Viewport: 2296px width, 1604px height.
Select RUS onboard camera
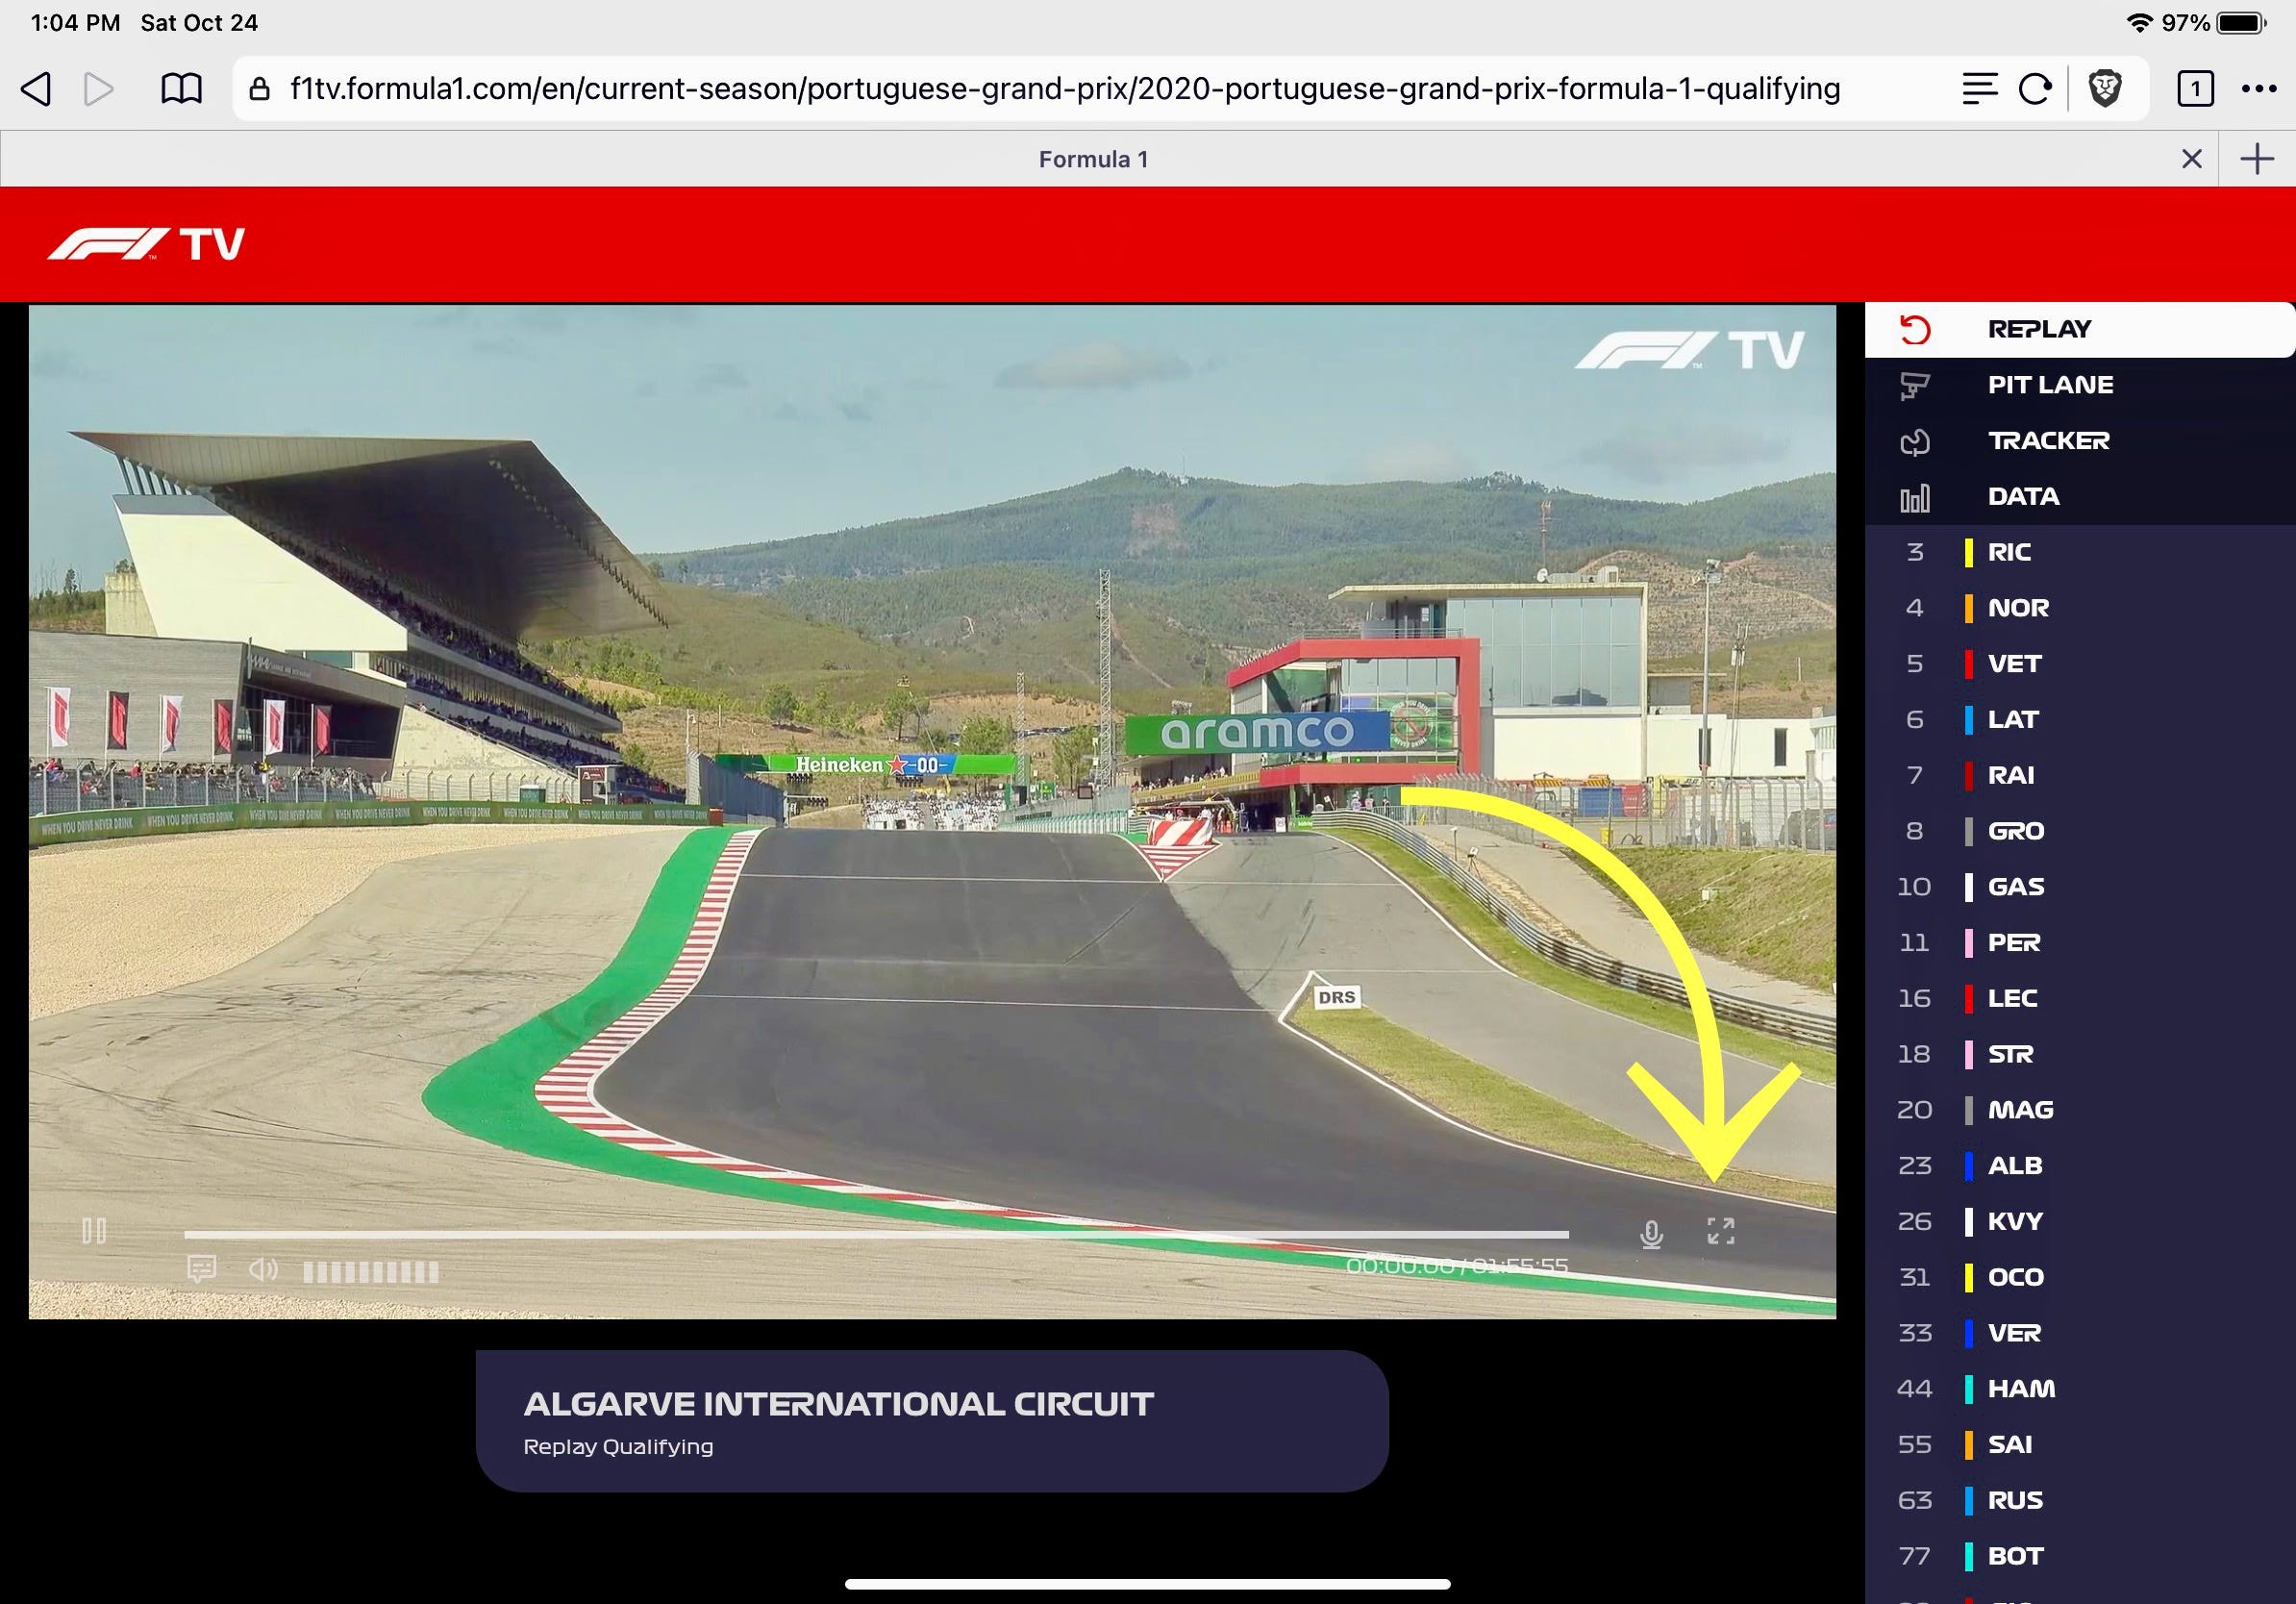[x=2080, y=1501]
